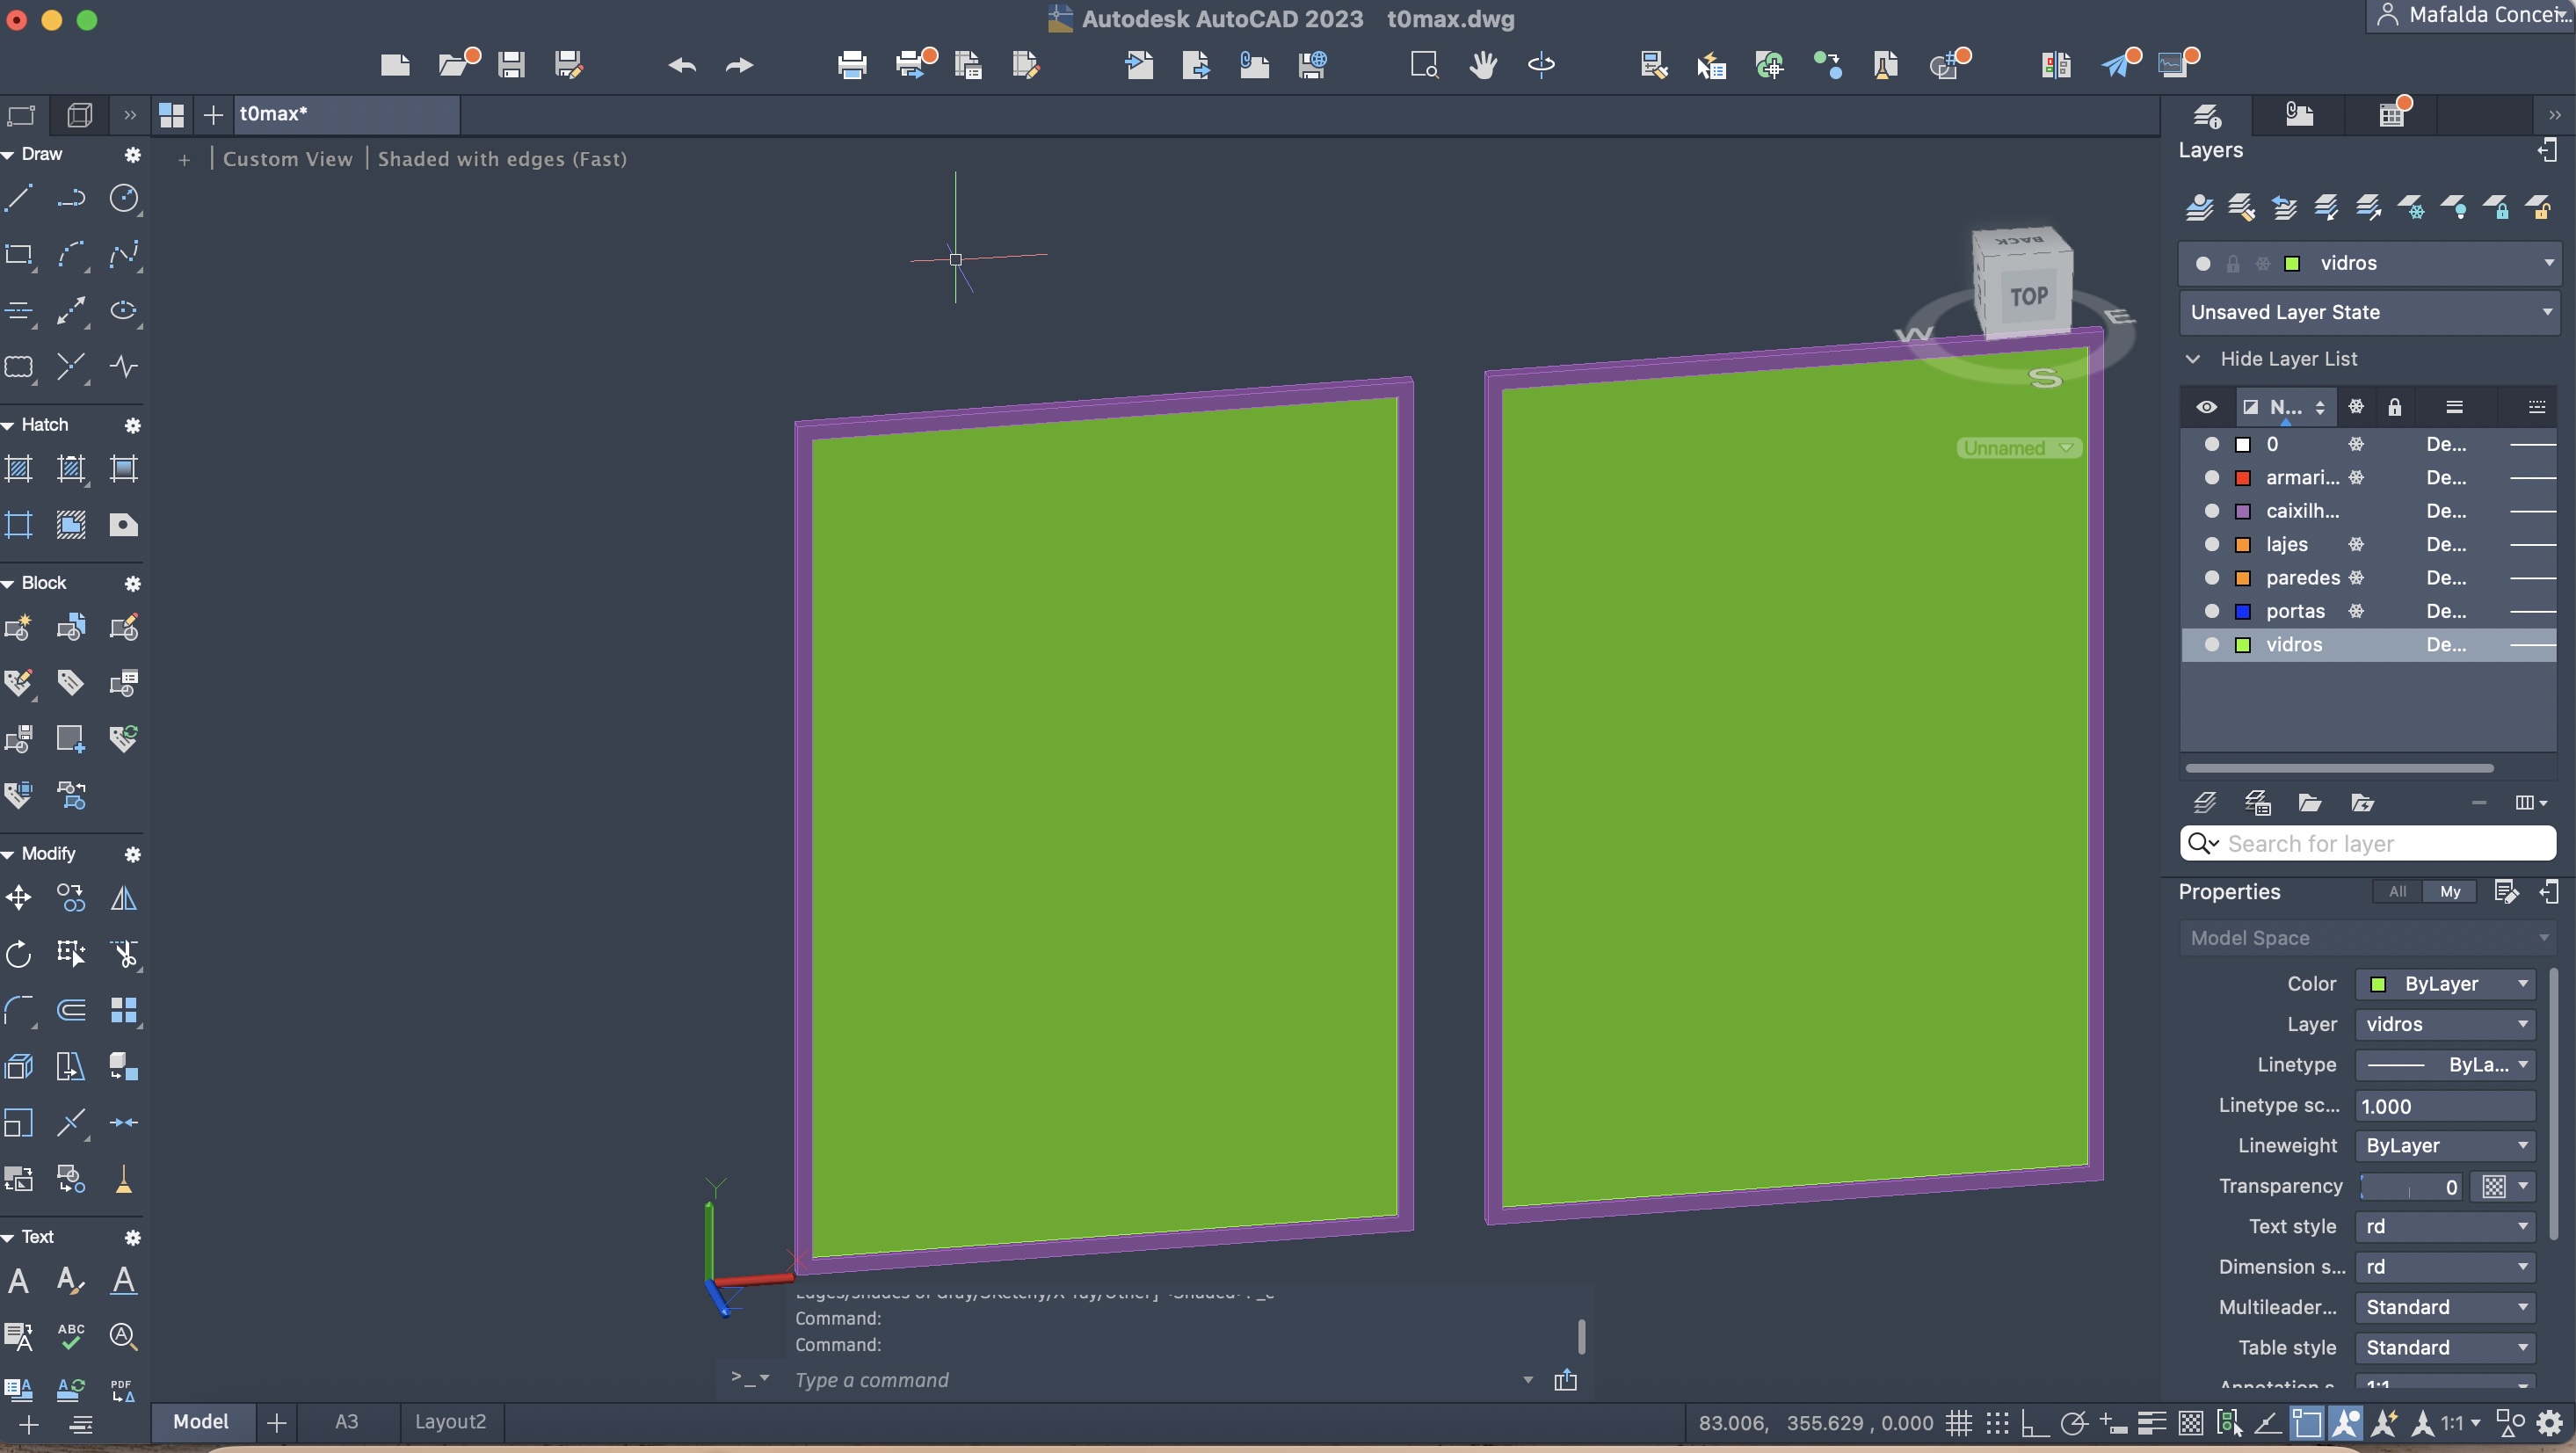
Task: Select the Circle draw tool
Action: 124,198
